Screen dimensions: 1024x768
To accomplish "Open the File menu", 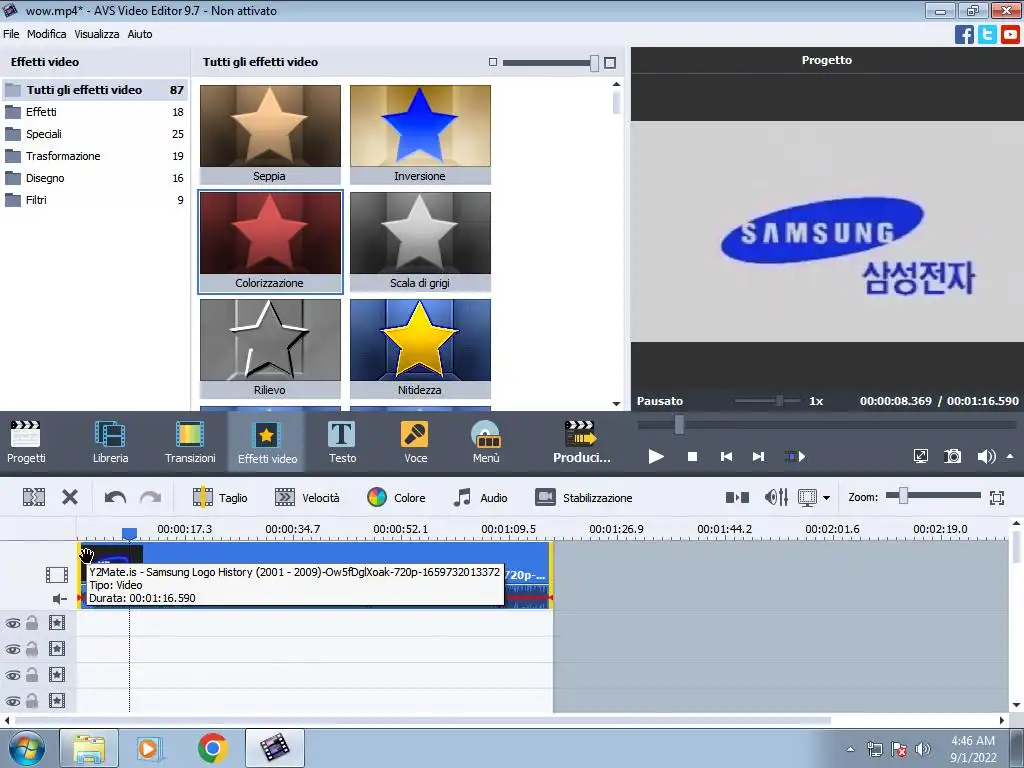I will [x=11, y=34].
